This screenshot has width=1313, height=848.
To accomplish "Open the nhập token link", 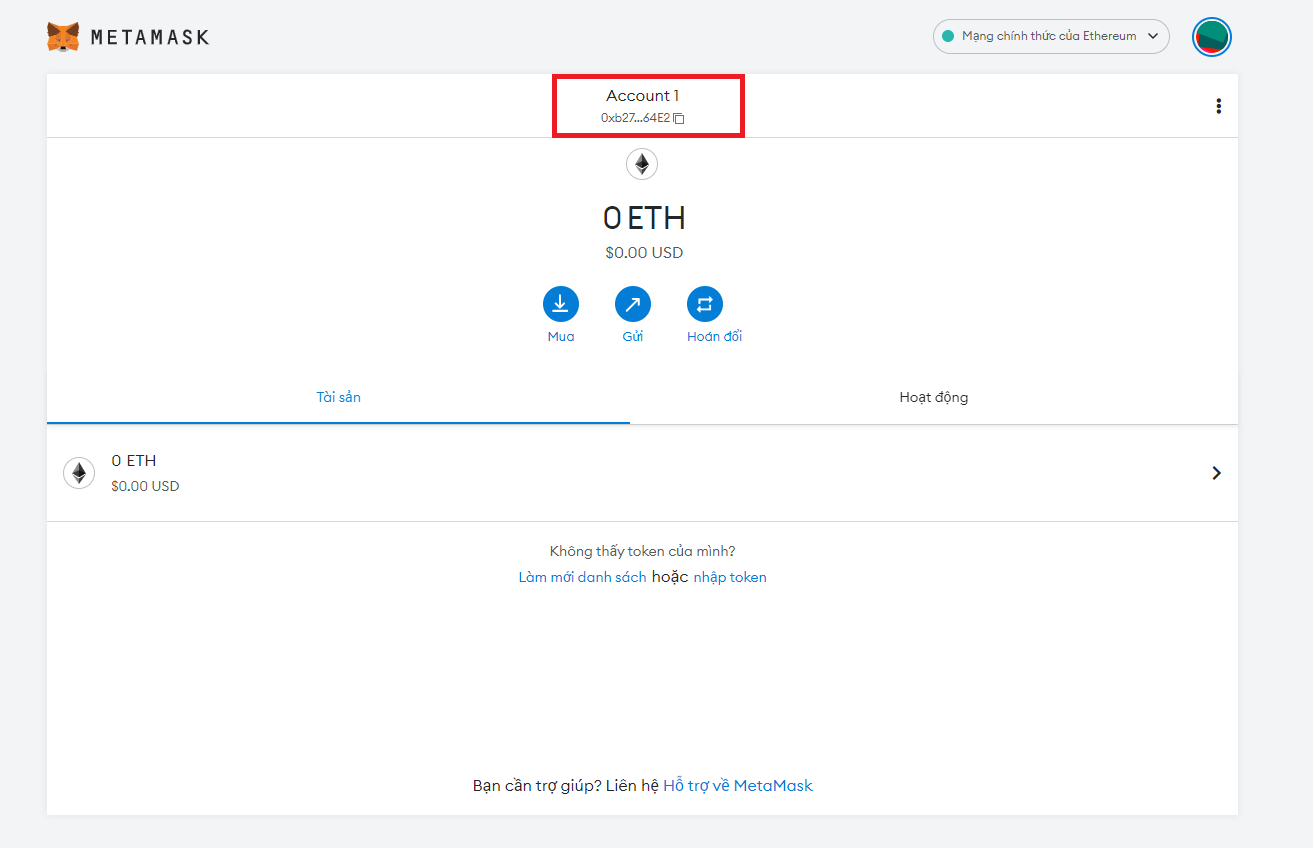I will pos(729,577).
